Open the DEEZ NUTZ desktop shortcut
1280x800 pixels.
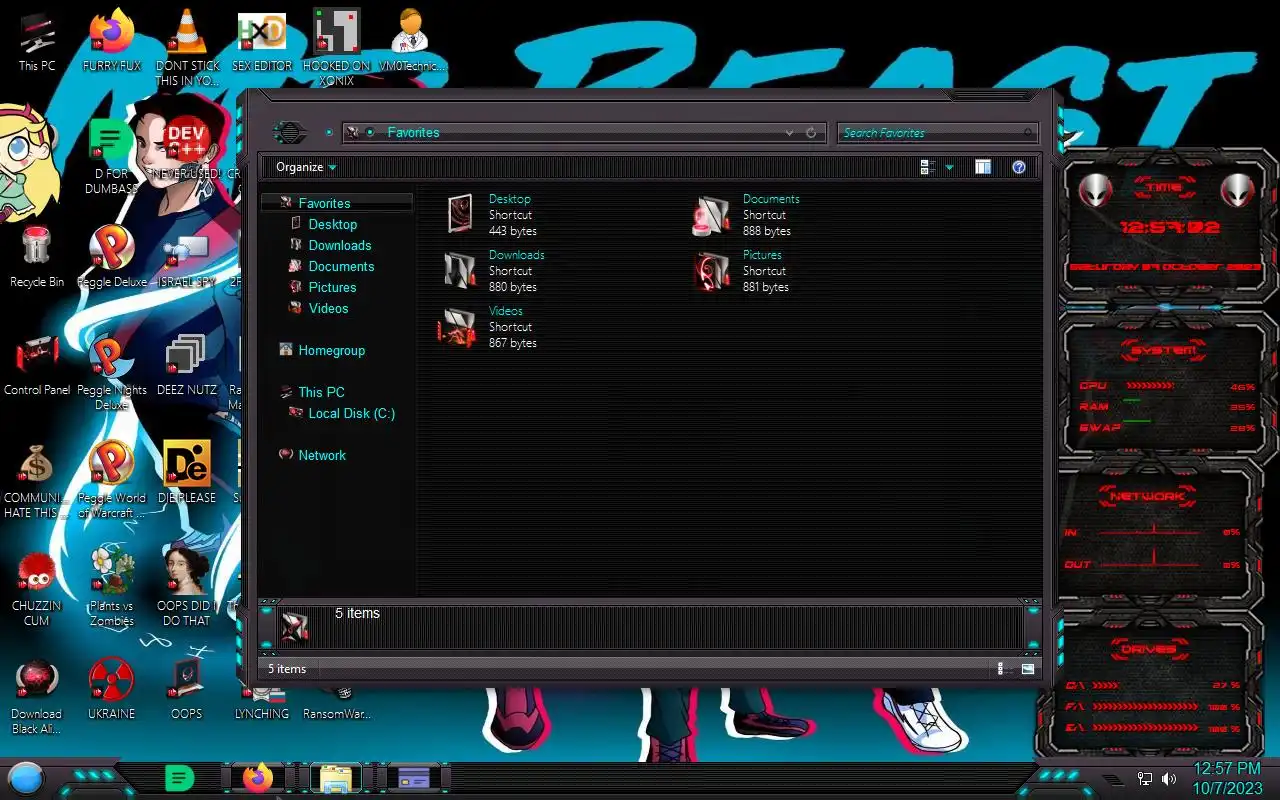coord(187,365)
